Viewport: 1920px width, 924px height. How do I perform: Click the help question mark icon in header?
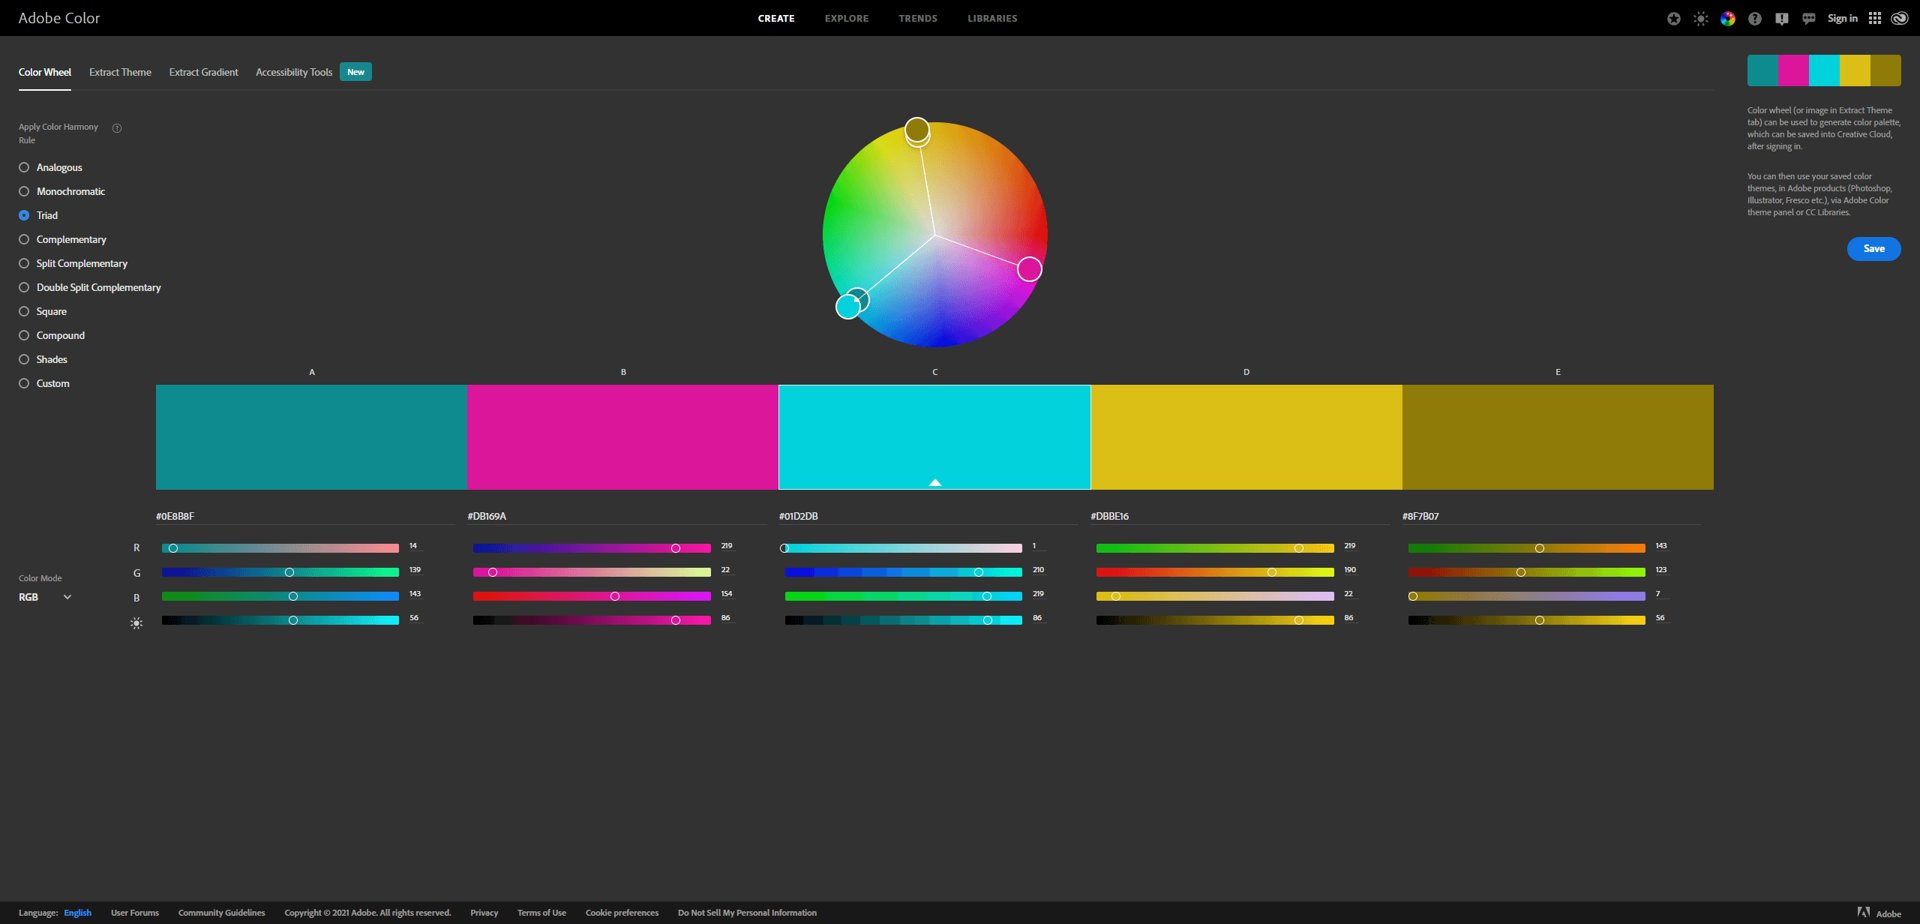coord(1753,18)
